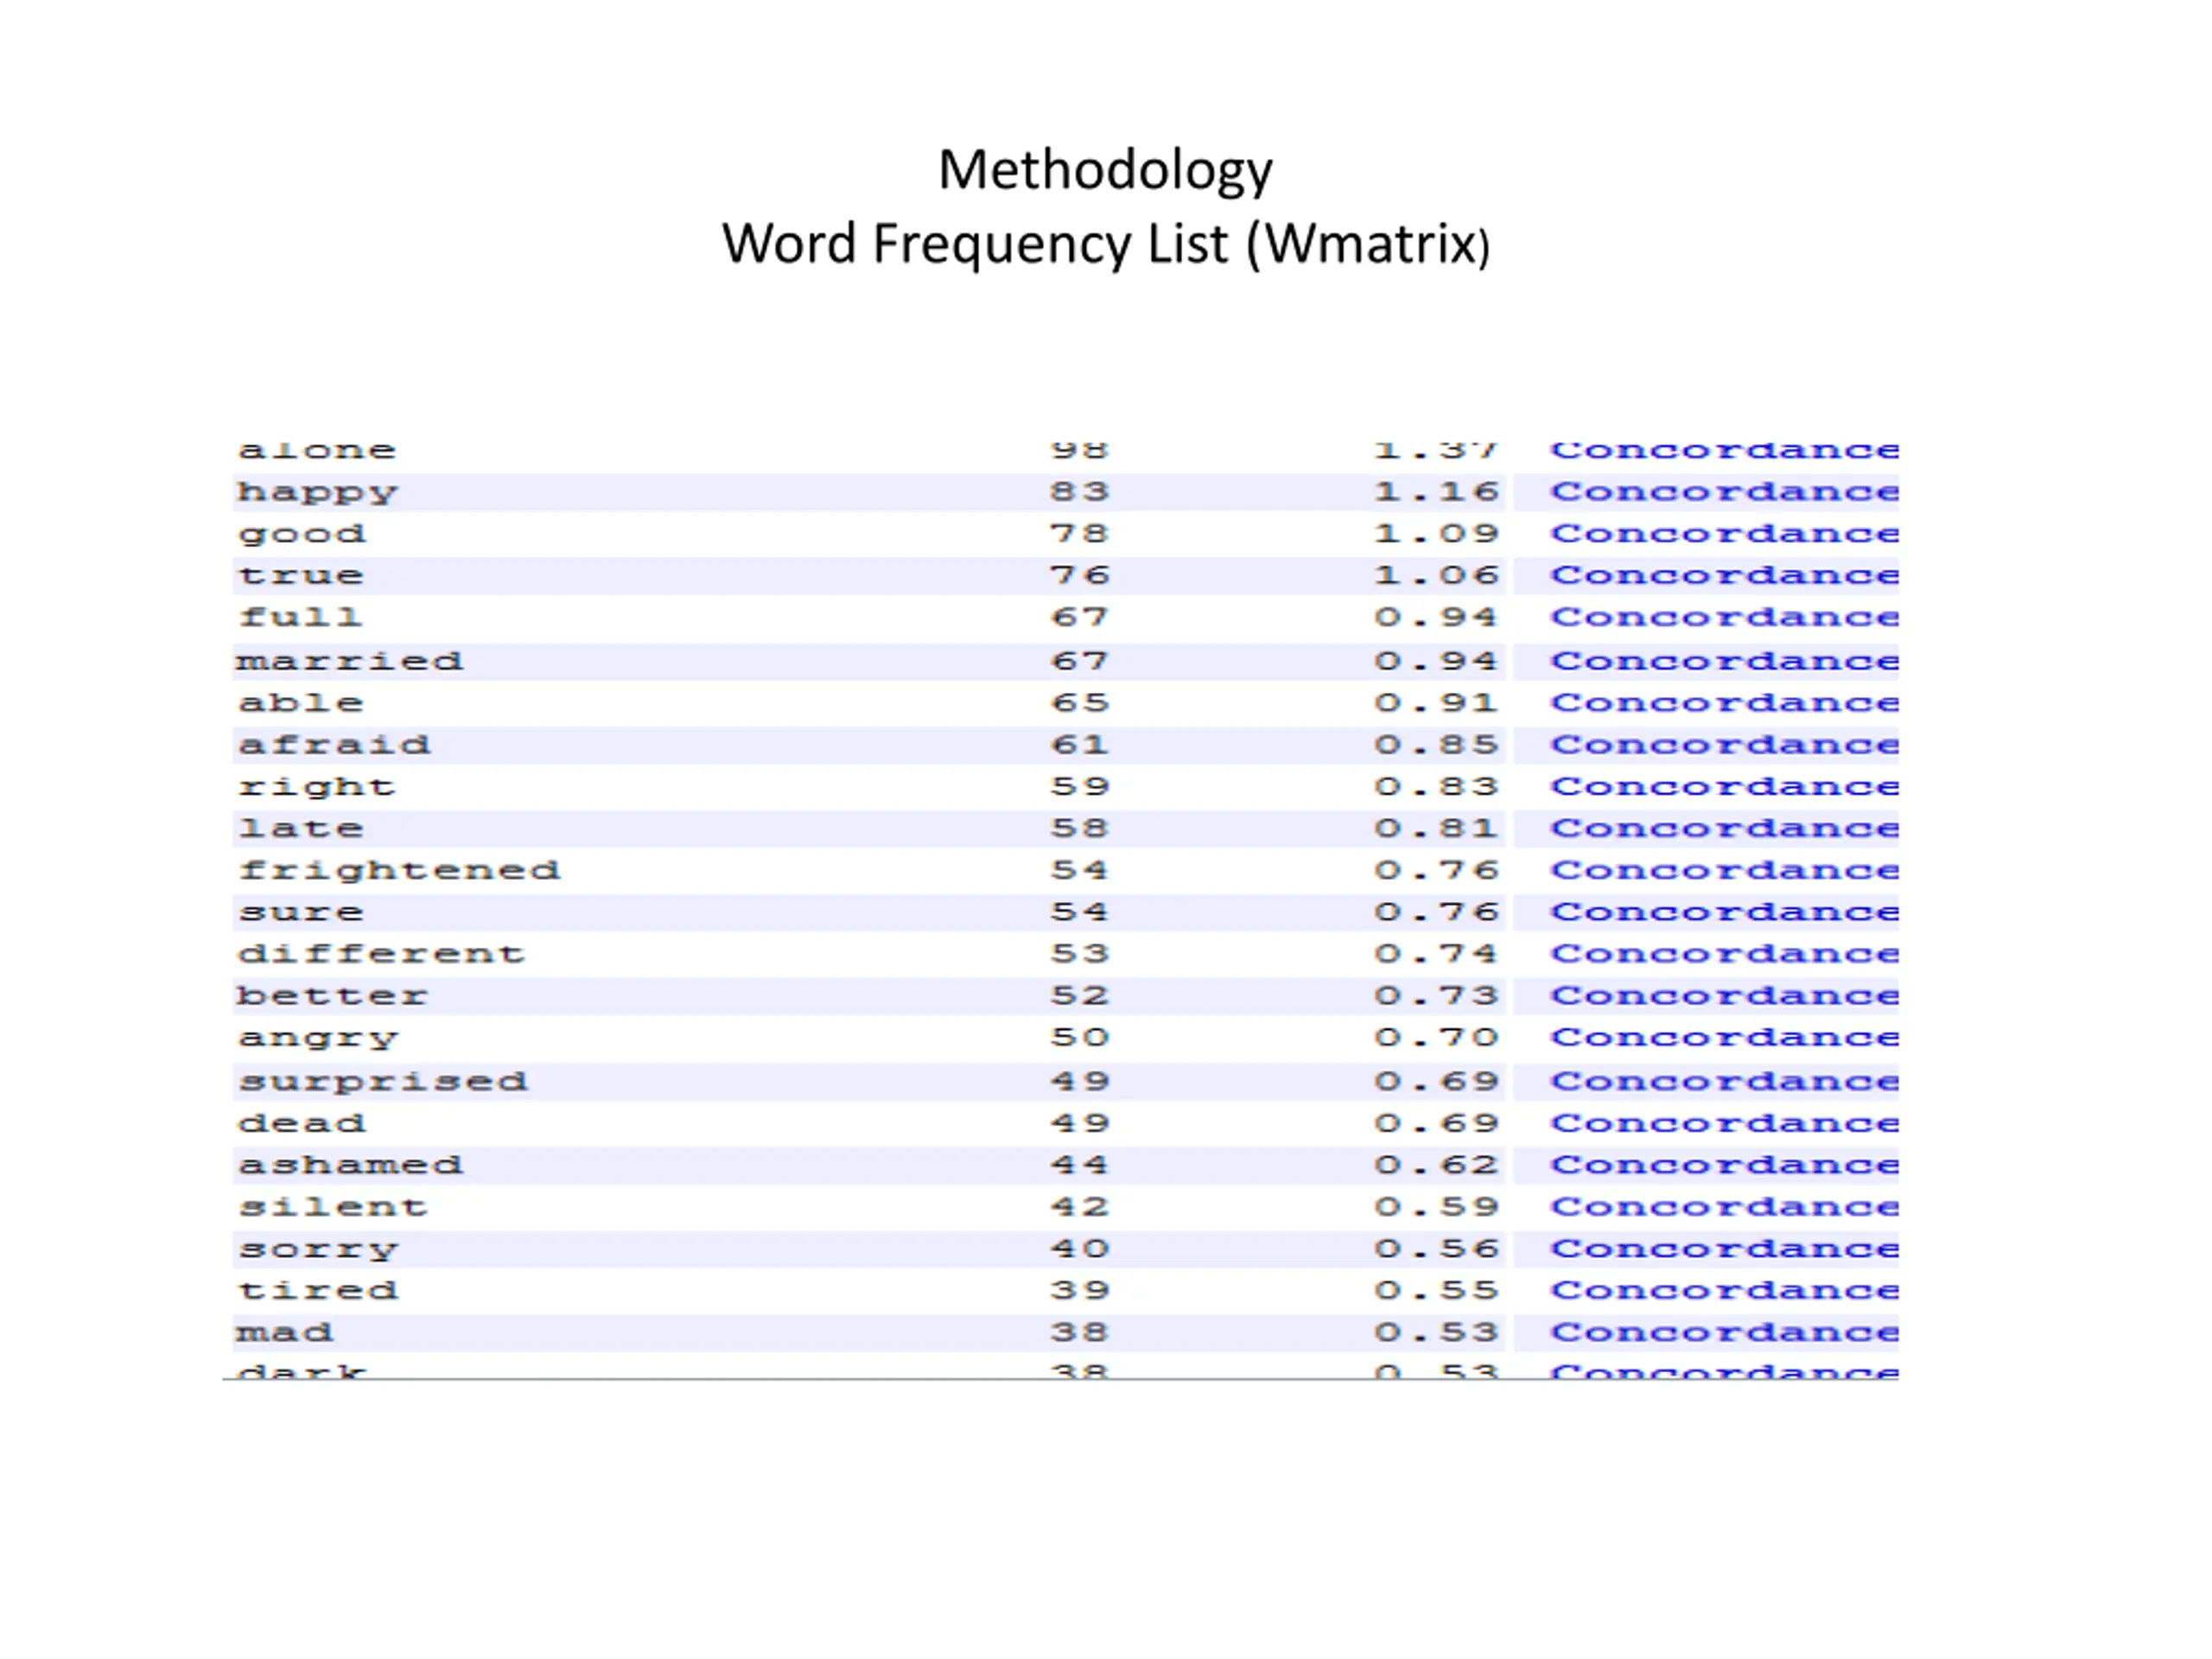
Task: Open the Concordance link for sorry
Action: [x=1724, y=1250]
